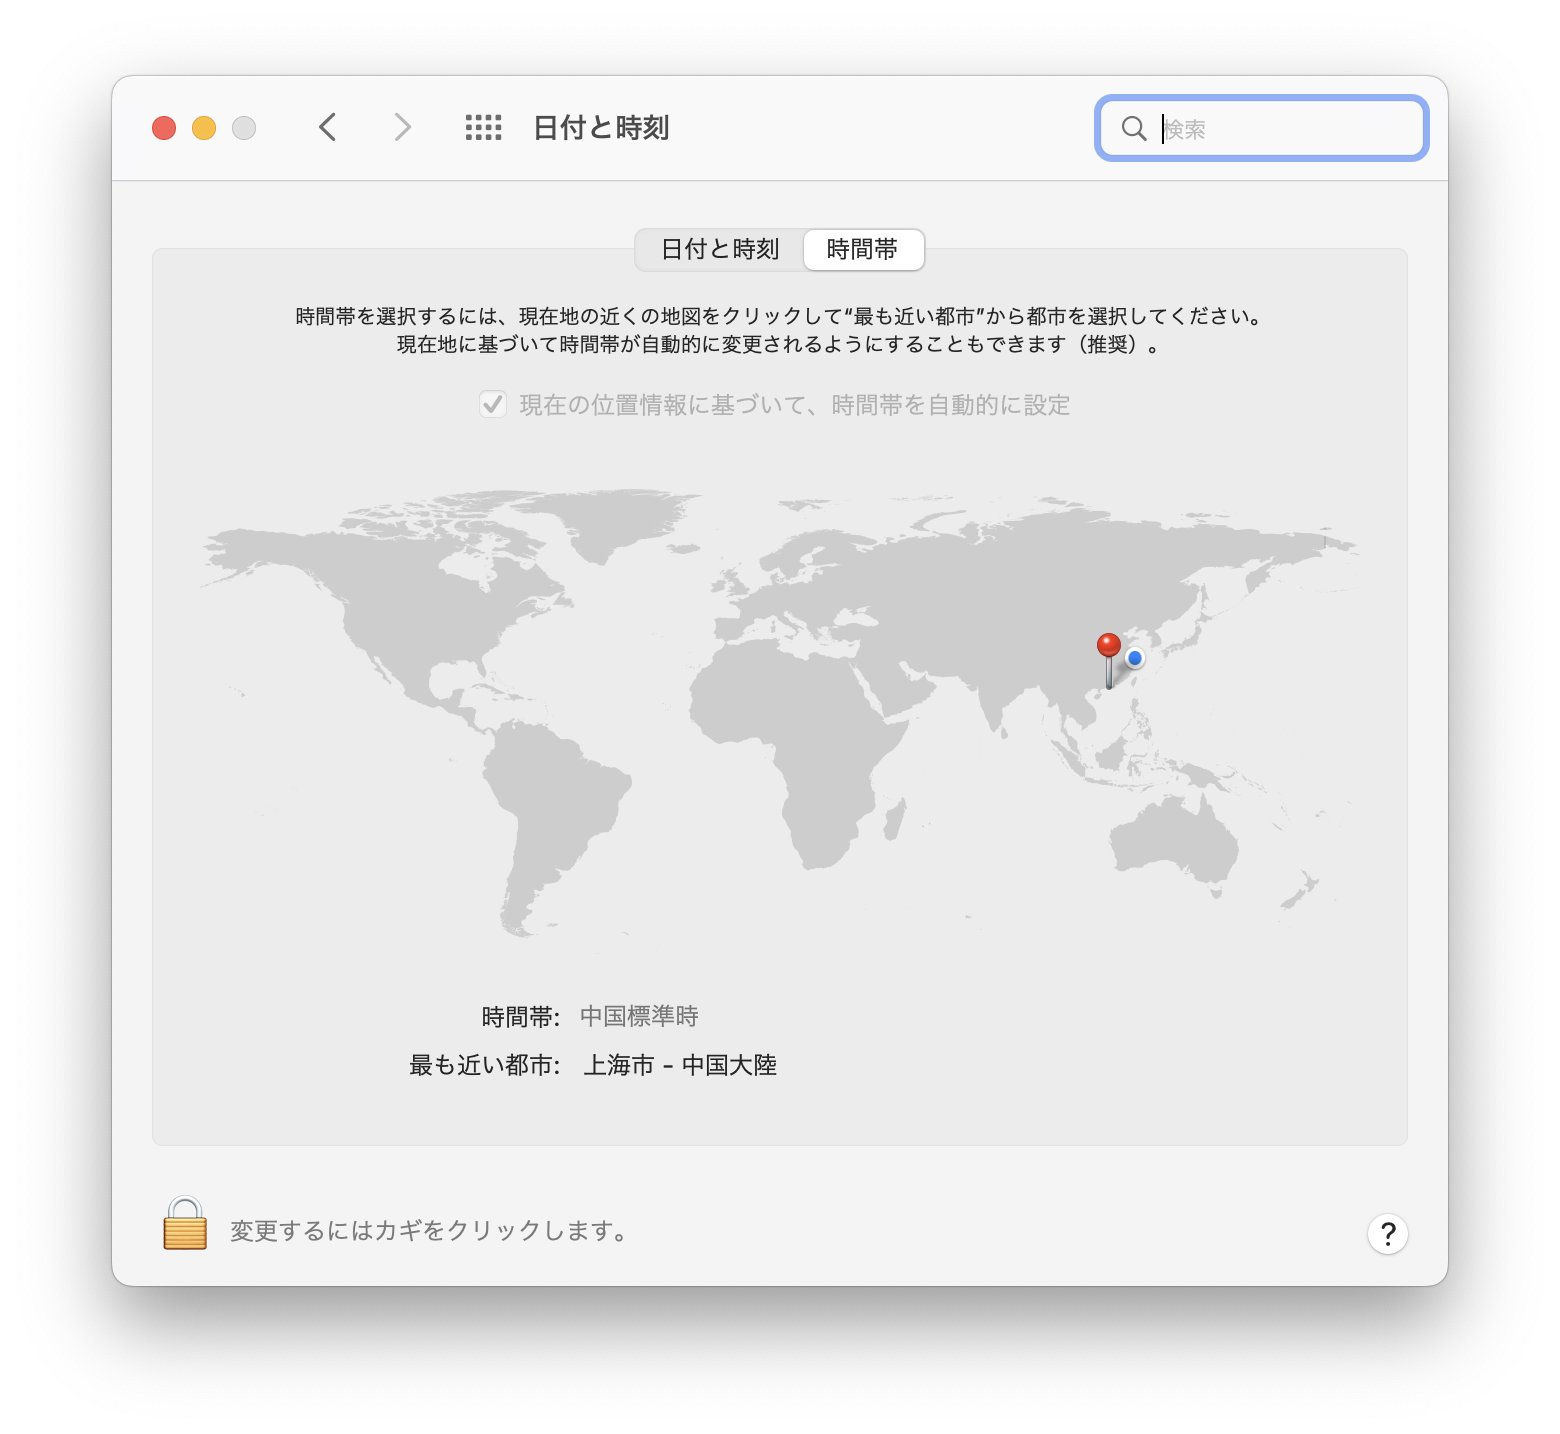This screenshot has width=1560, height=1434.
Task: Open the closest city field showing 上海市
Action: 680,1066
